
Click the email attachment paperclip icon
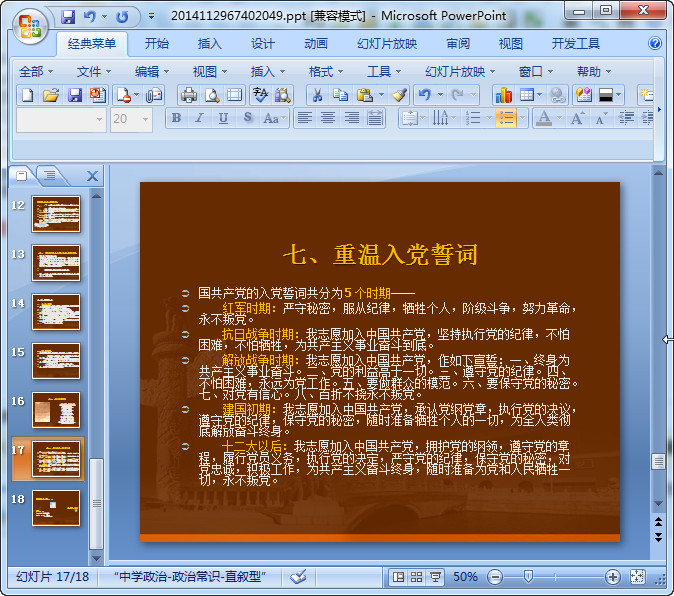coord(154,95)
